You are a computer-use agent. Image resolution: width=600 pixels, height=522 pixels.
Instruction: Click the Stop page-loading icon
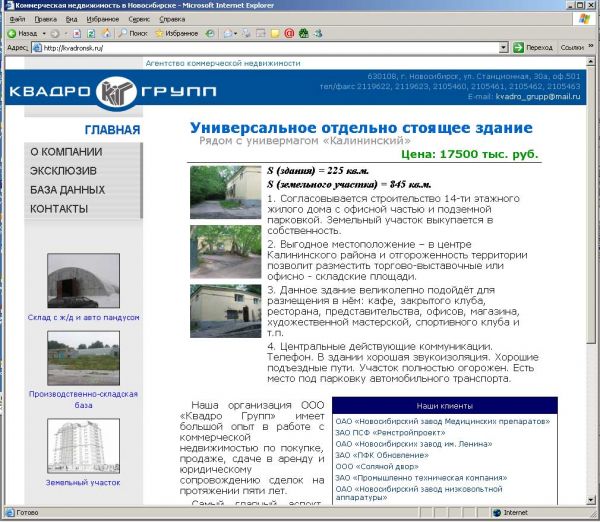pyautogui.click(x=77, y=34)
